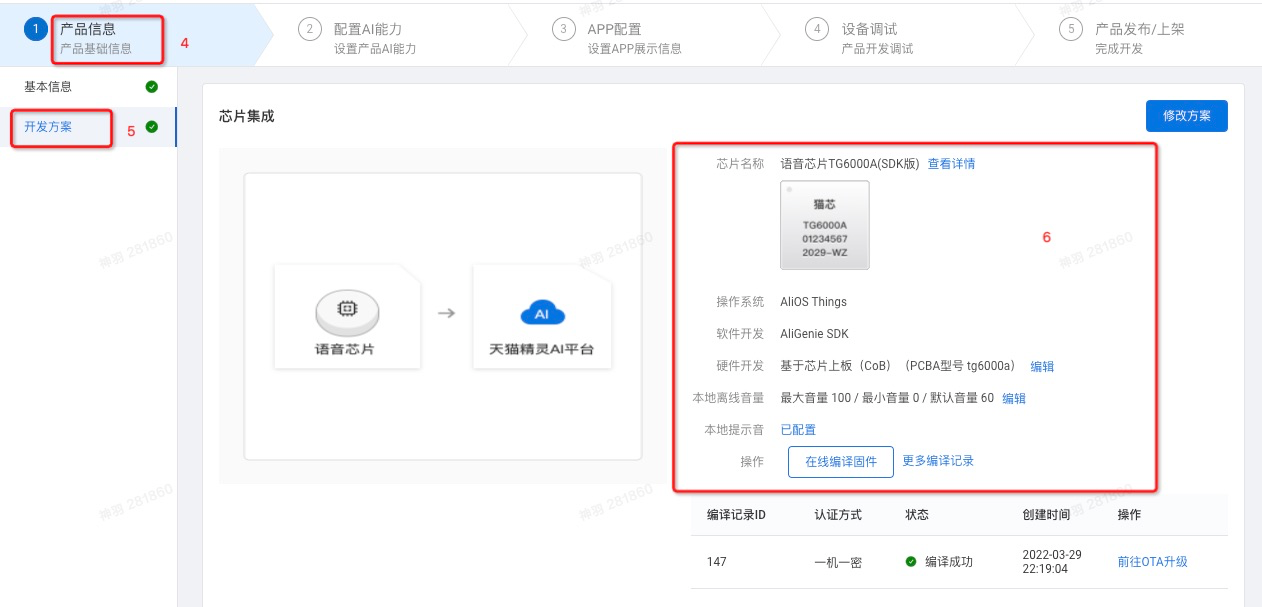Click the step 3 number circle
Viewport: 1262px width, 607px height.
[x=564, y=30]
